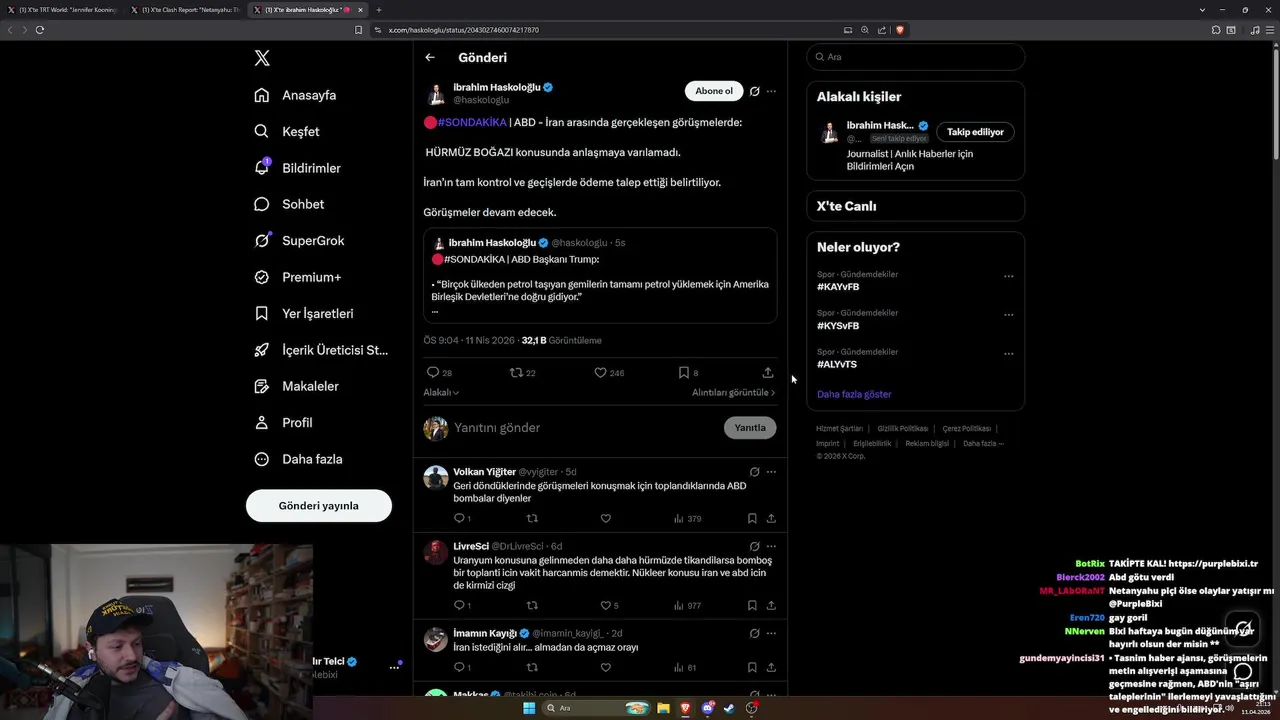View 977 view stats on LivreSci's reply

pyautogui.click(x=687, y=605)
